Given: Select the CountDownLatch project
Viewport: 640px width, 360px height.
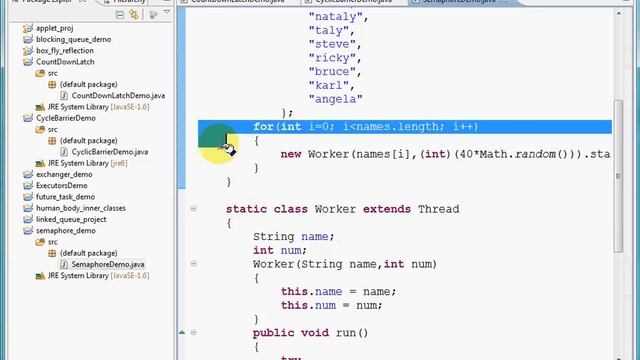Looking at the screenshot, I should click(65, 62).
